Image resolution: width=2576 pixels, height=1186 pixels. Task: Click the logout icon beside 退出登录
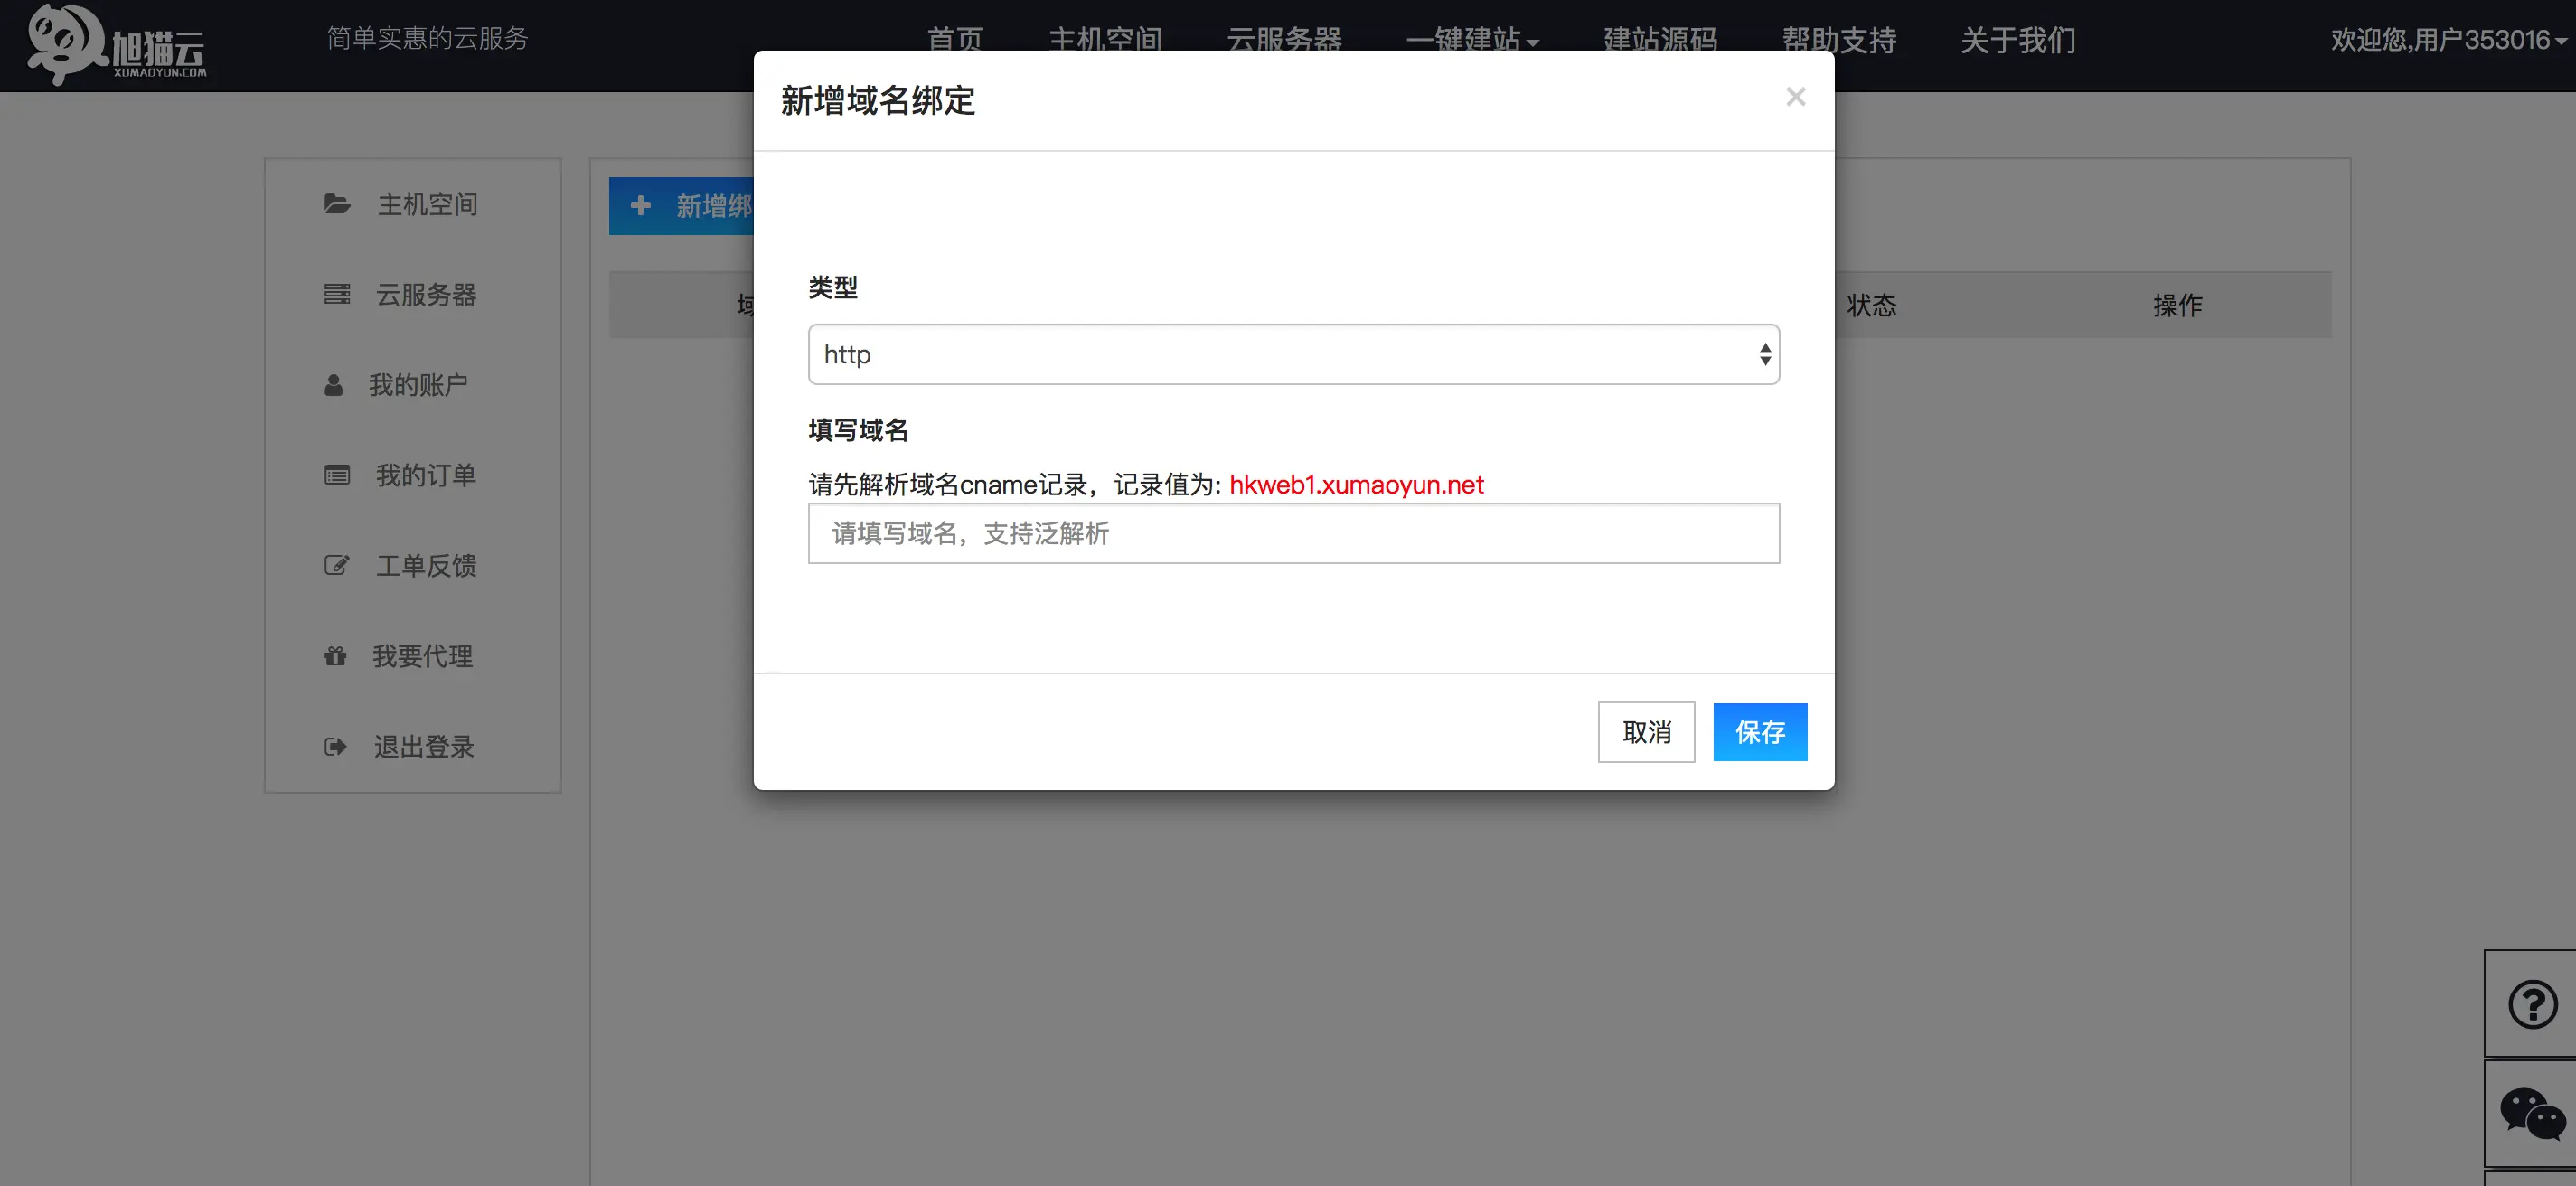(x=335, y=747)
